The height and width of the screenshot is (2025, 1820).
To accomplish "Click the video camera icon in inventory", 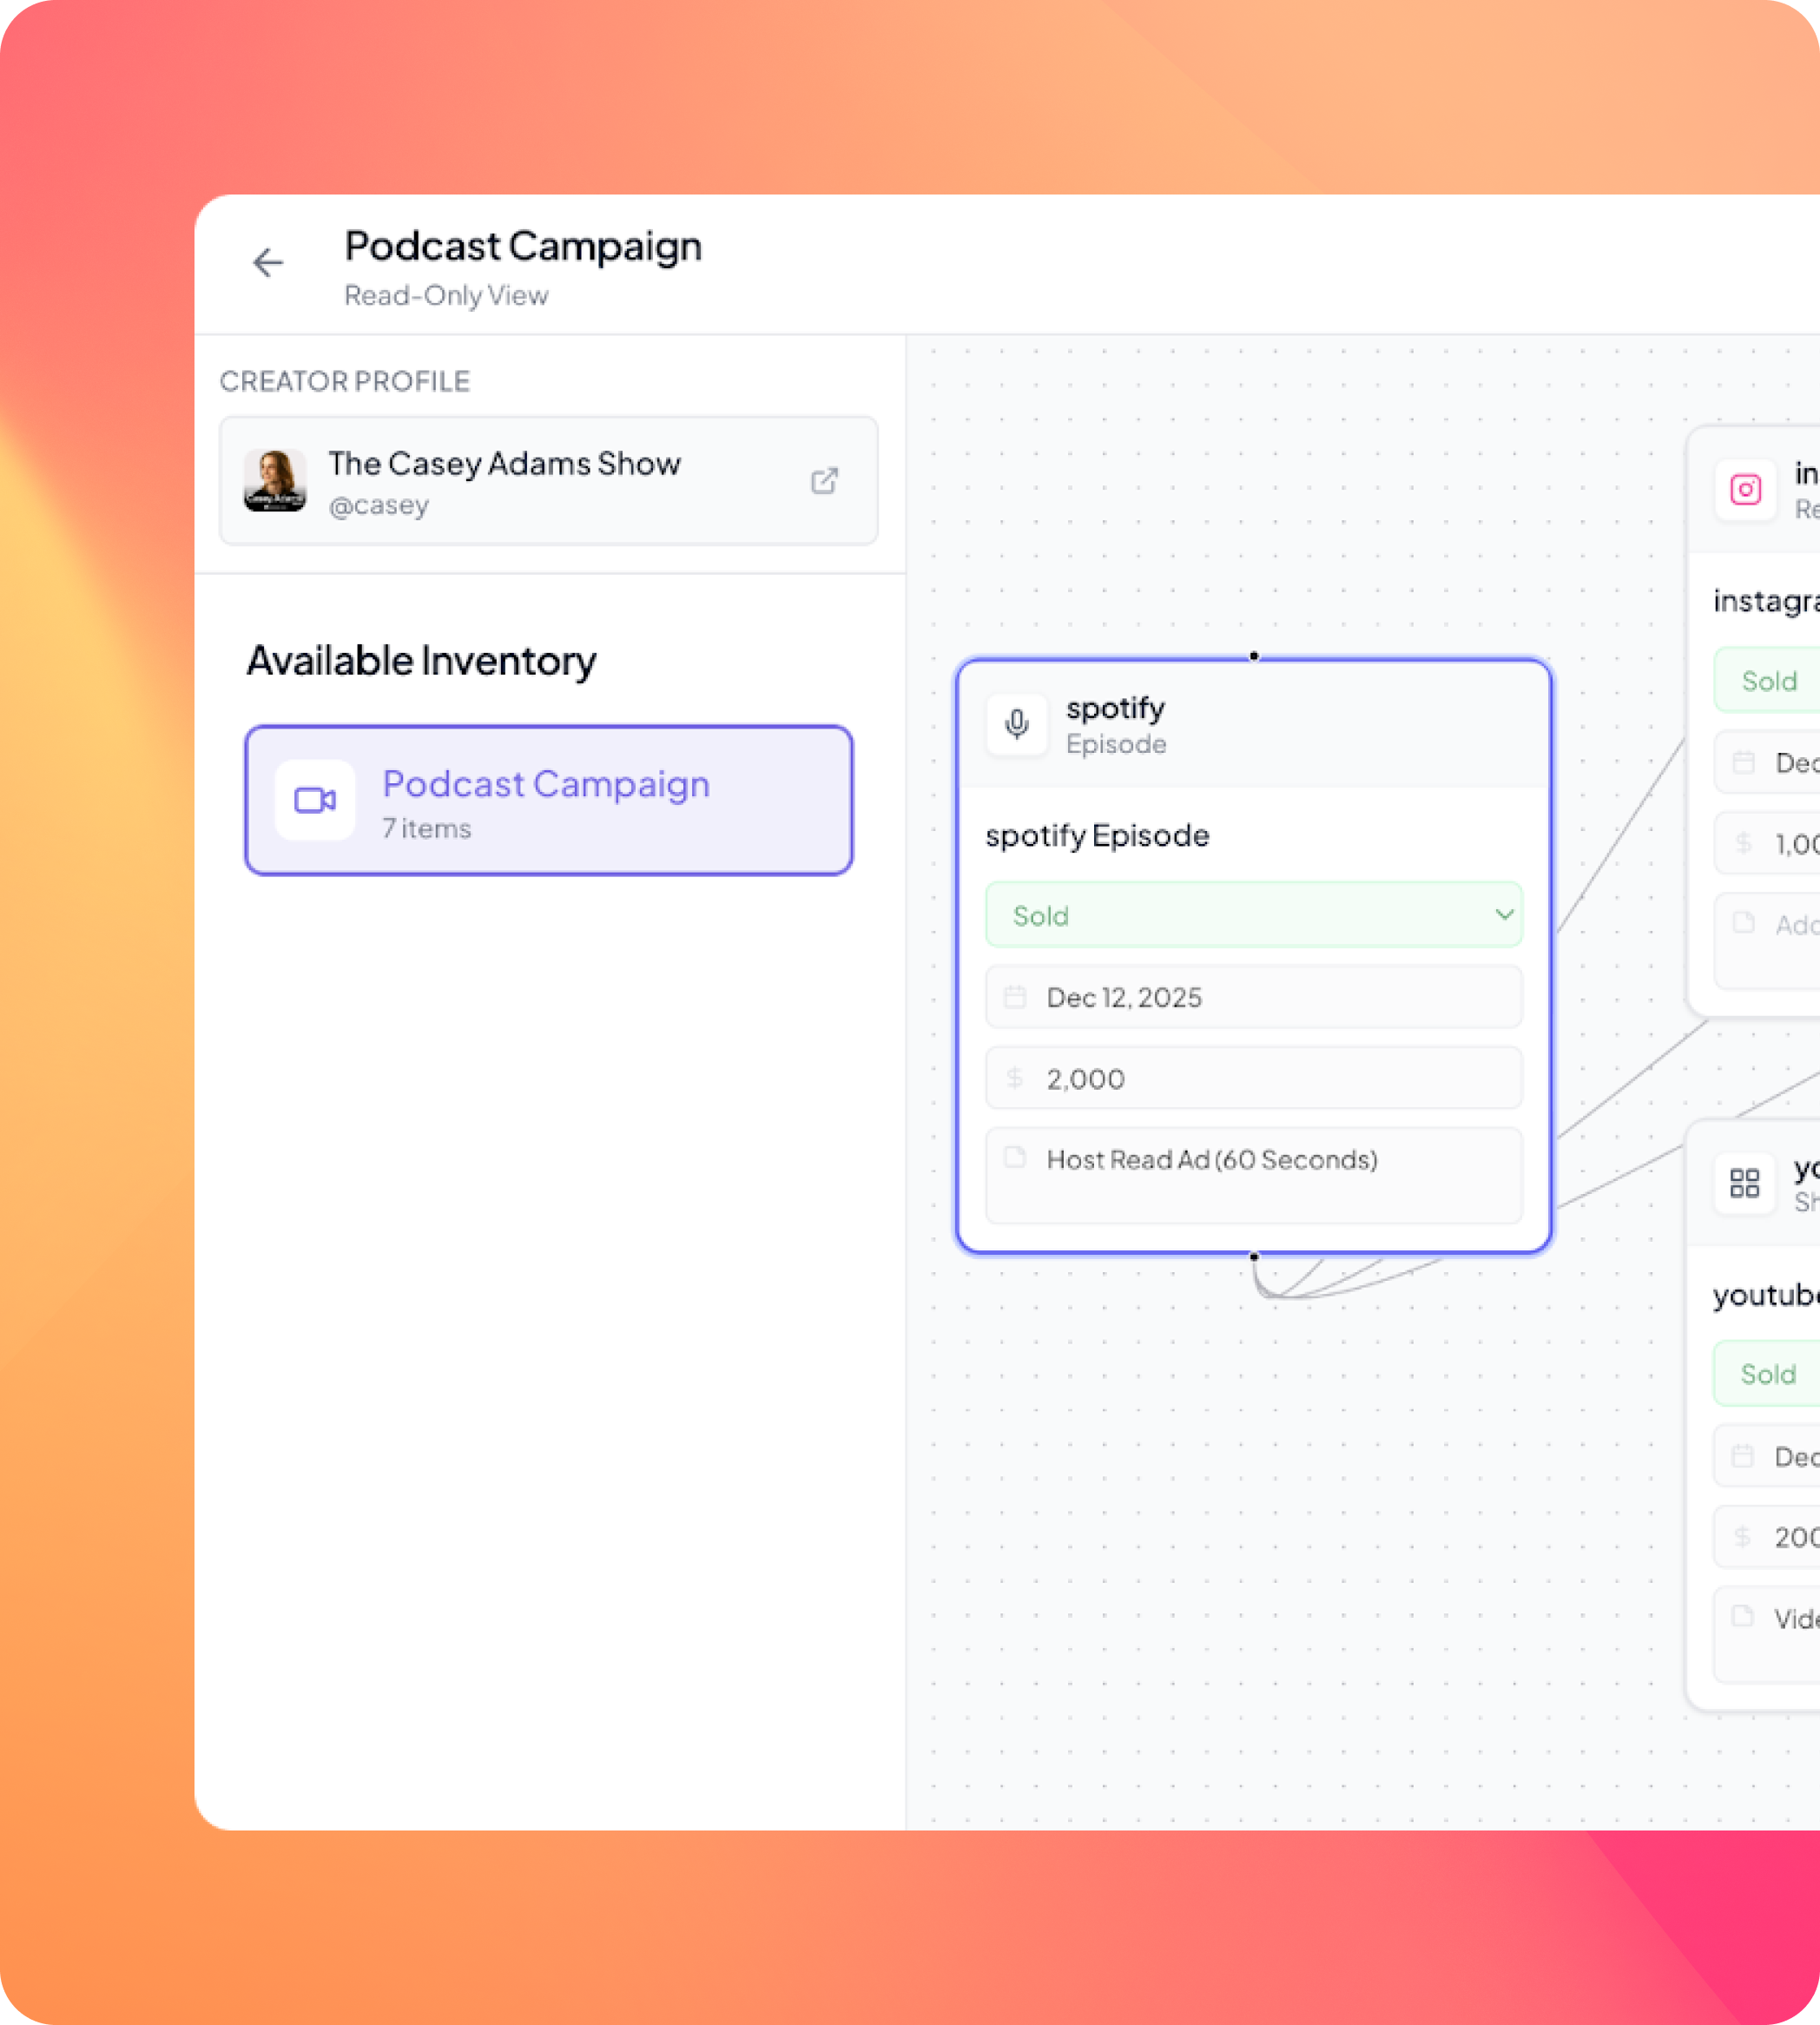I will point(315,800).
